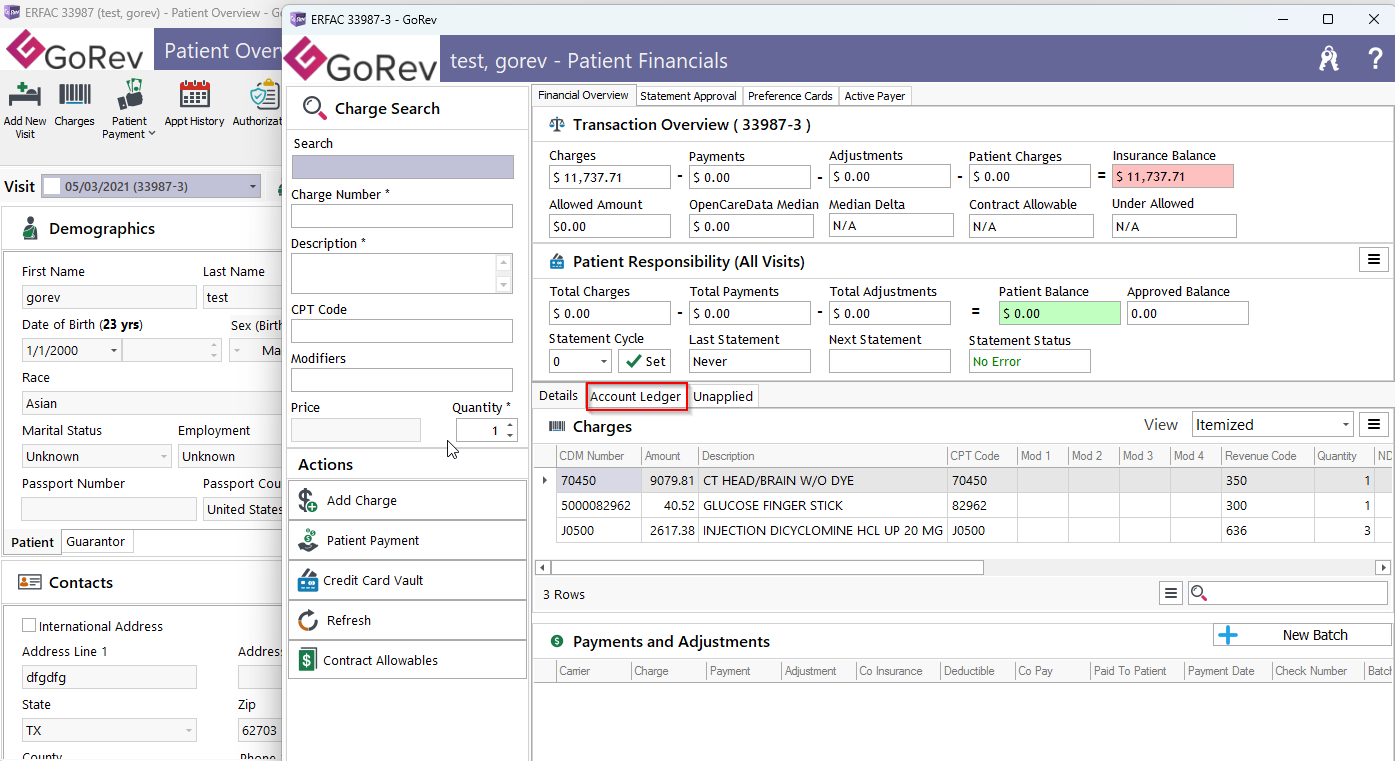Click pink Insurance Balance field

coord(1173,177)
